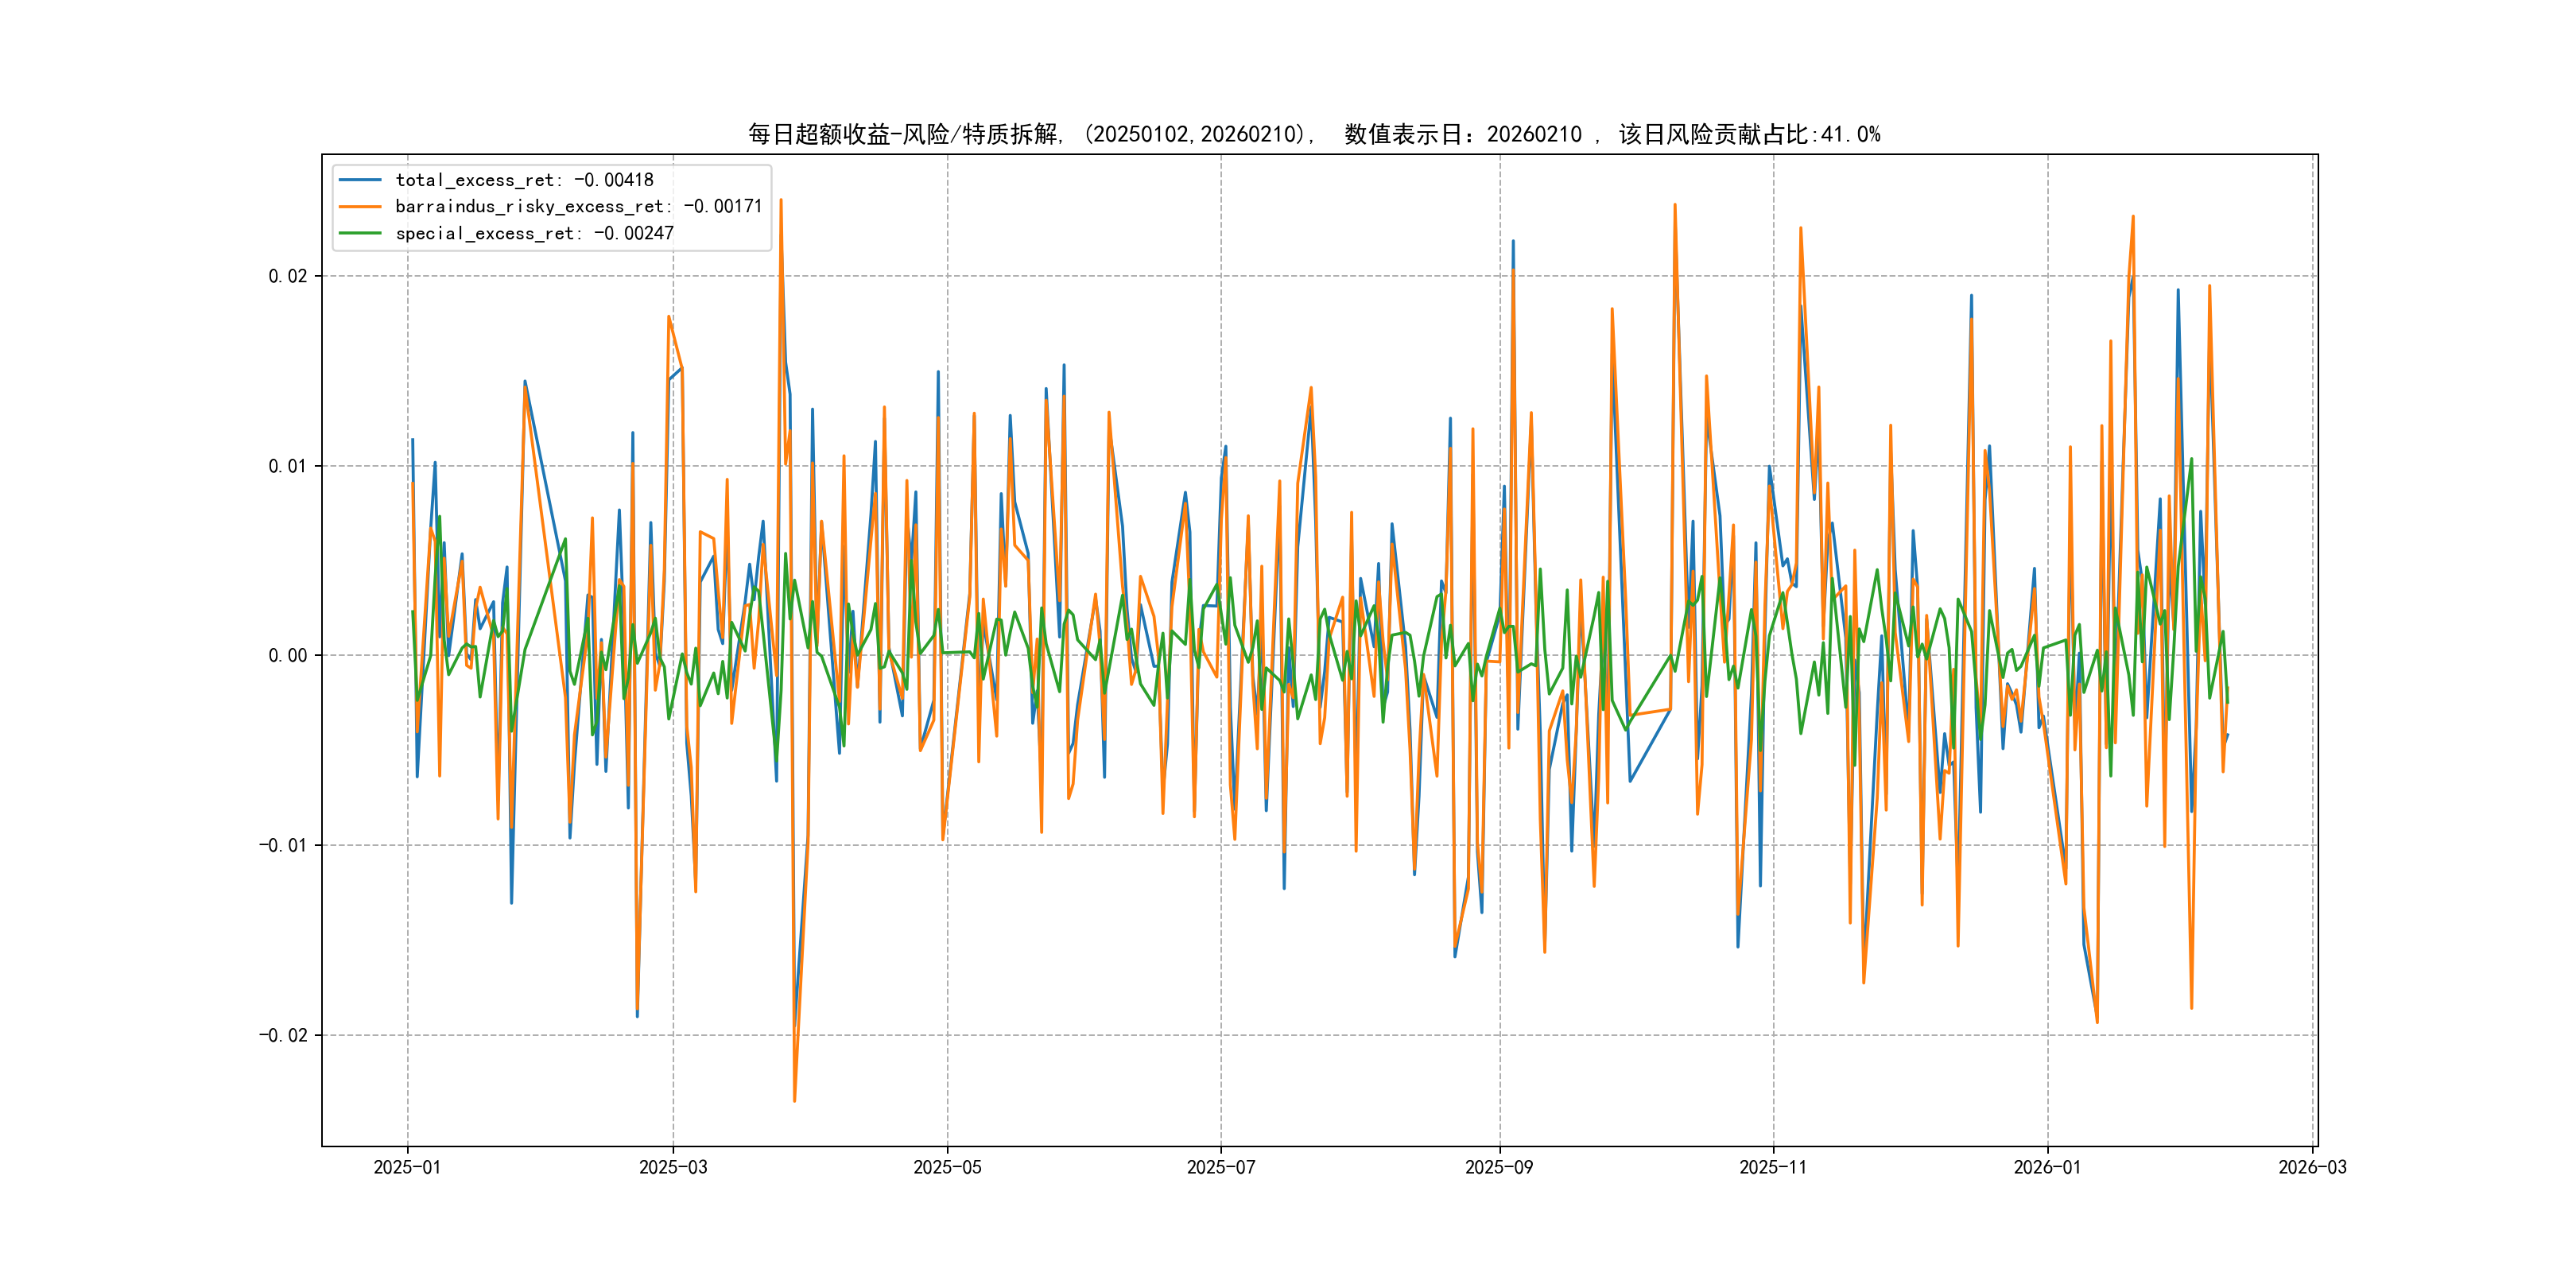Screen dimensions: 2576x1288
Task: Click the 2025-11 x-axis tick label
Action: (1772, 1168)
